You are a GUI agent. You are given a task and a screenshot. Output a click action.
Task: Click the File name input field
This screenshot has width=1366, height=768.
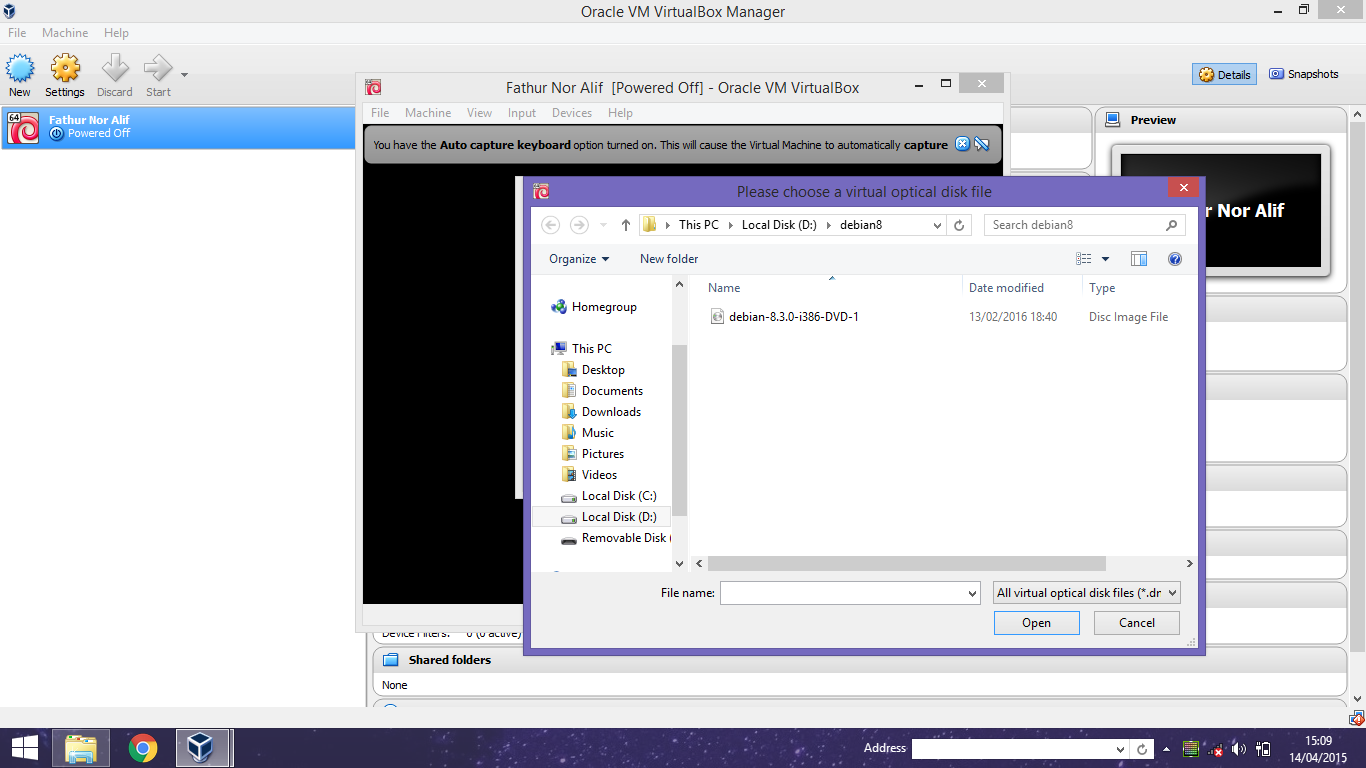pyautogui.click(x=842, y=593)
